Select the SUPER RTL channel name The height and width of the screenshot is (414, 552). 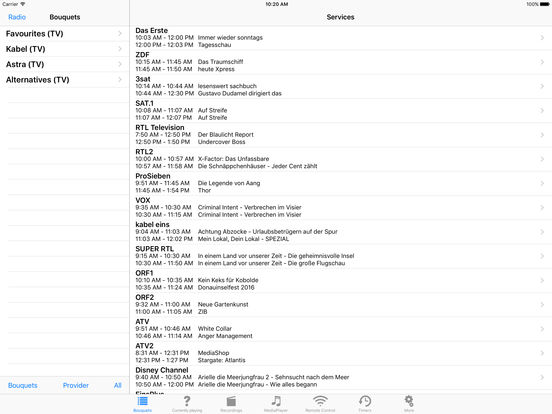[155, 249]
